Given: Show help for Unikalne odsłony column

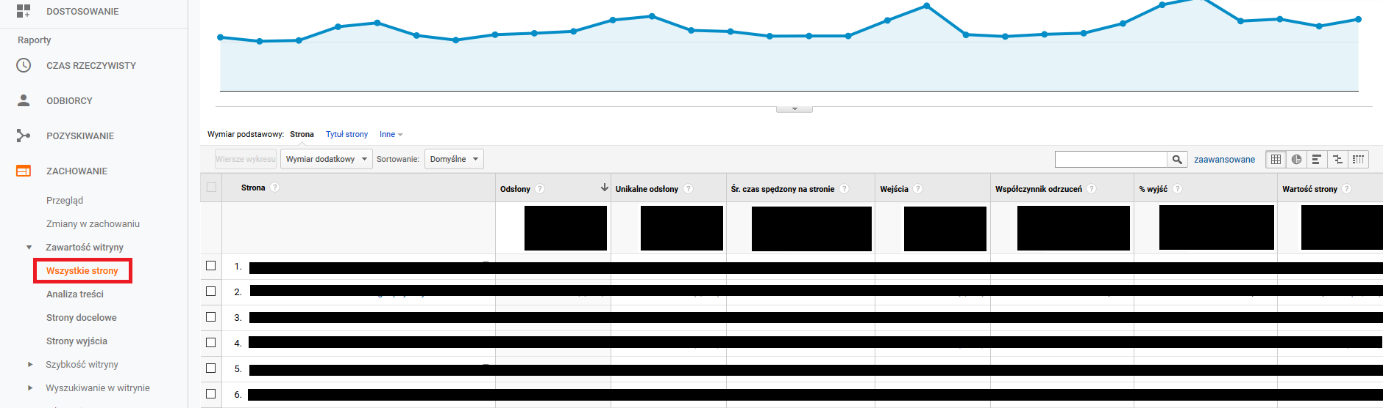Looking at the screenshot, I should click(689, 188).
